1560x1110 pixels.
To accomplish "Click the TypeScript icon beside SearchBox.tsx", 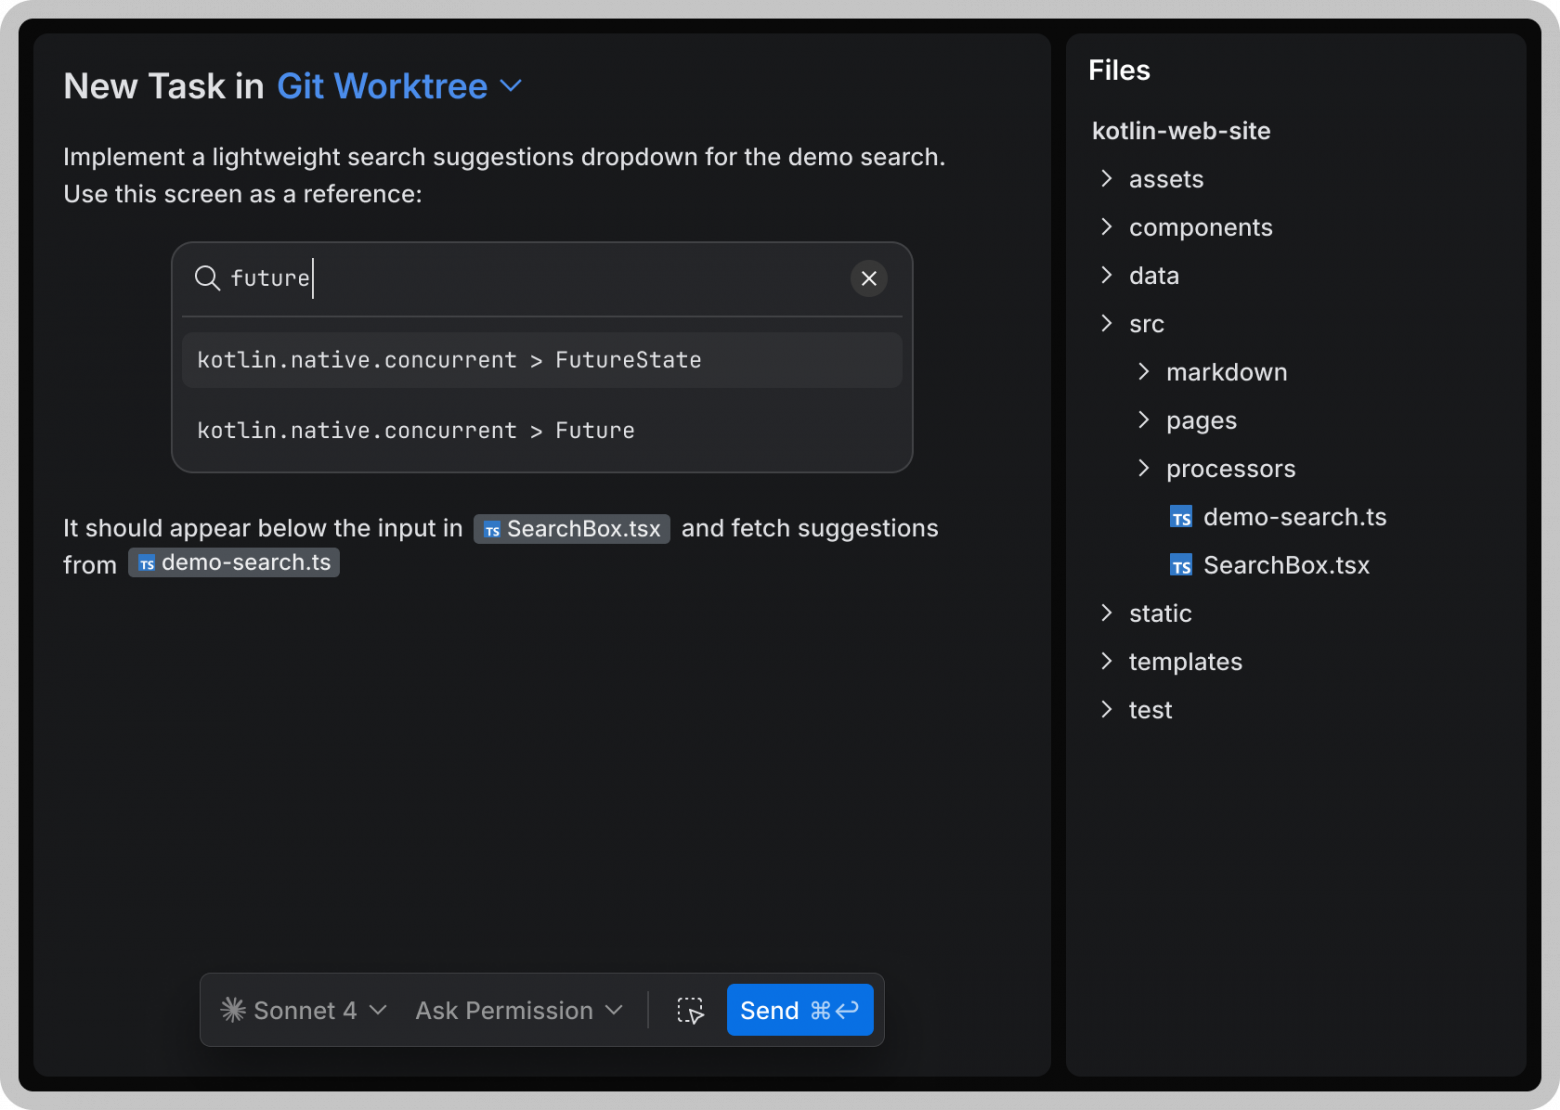I will pos(1181,565).
